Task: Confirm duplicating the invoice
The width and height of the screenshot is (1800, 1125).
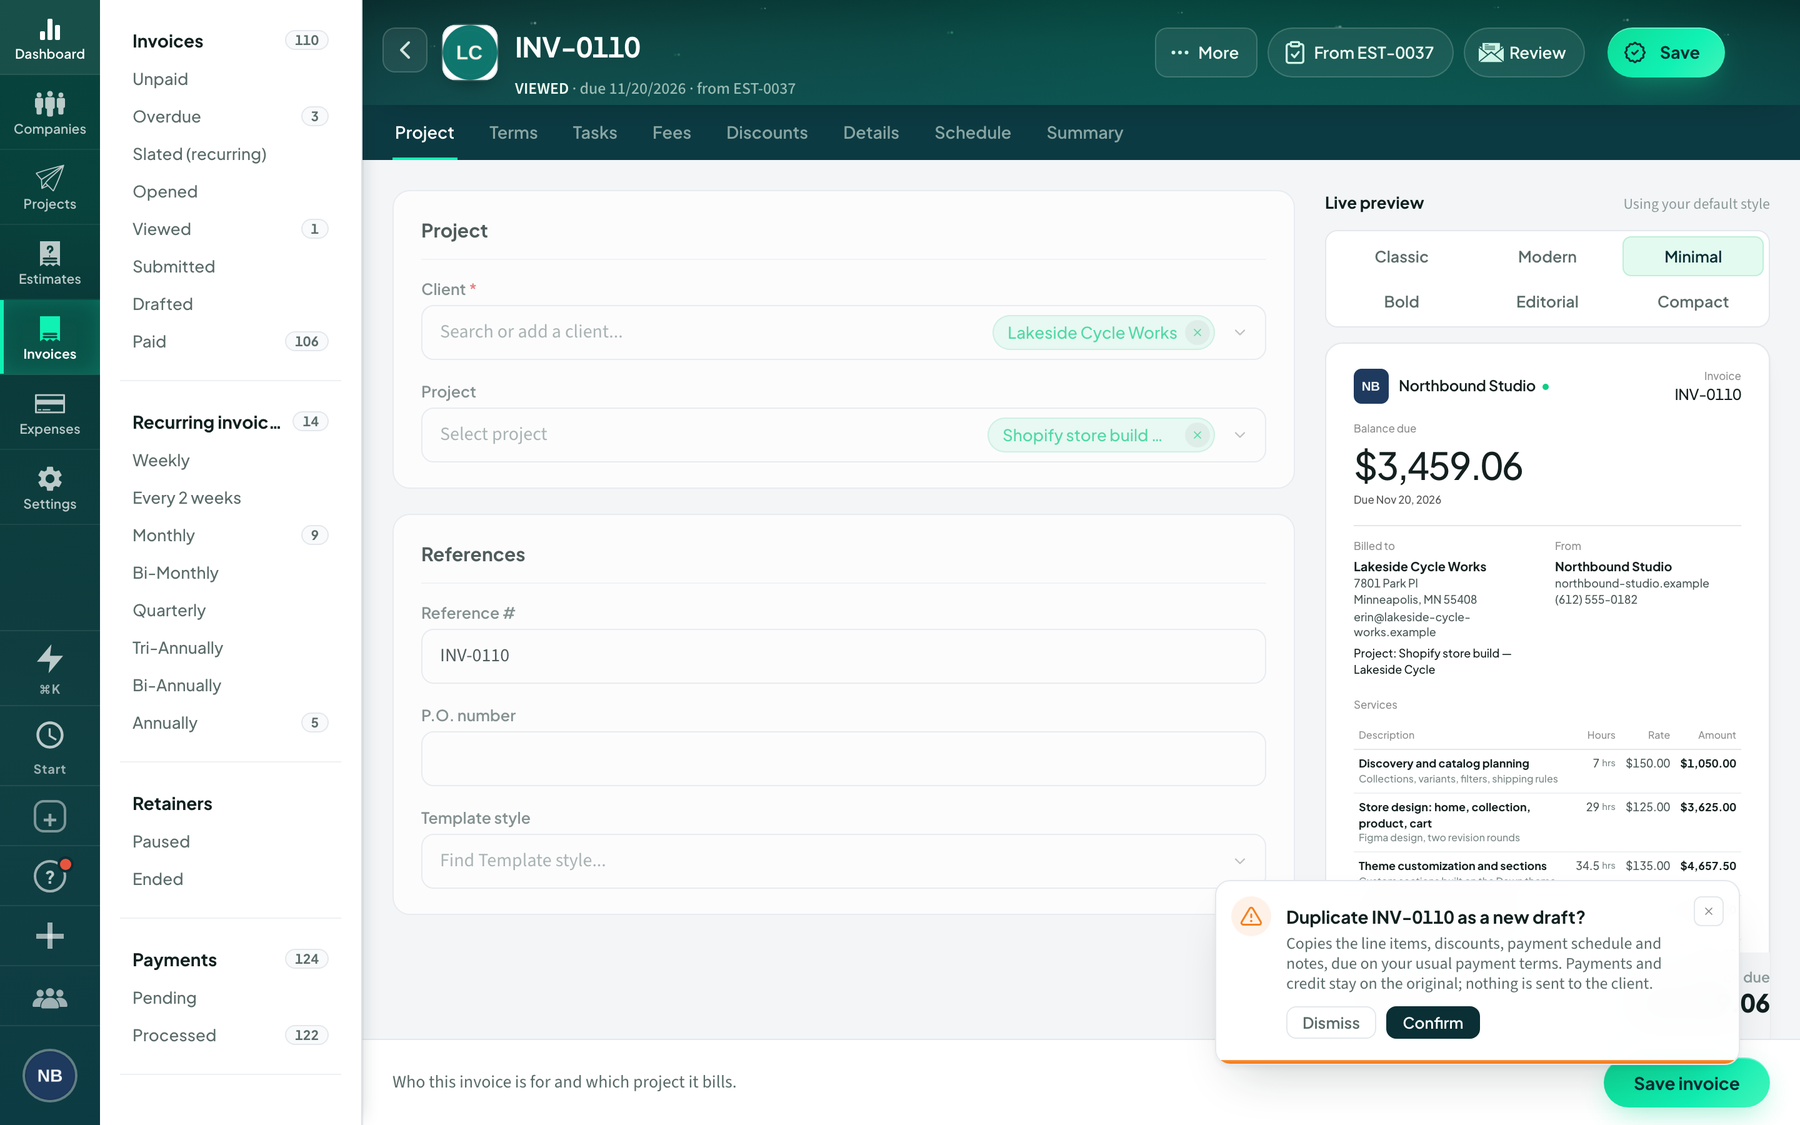Action: click(x=1433, y=1023)
